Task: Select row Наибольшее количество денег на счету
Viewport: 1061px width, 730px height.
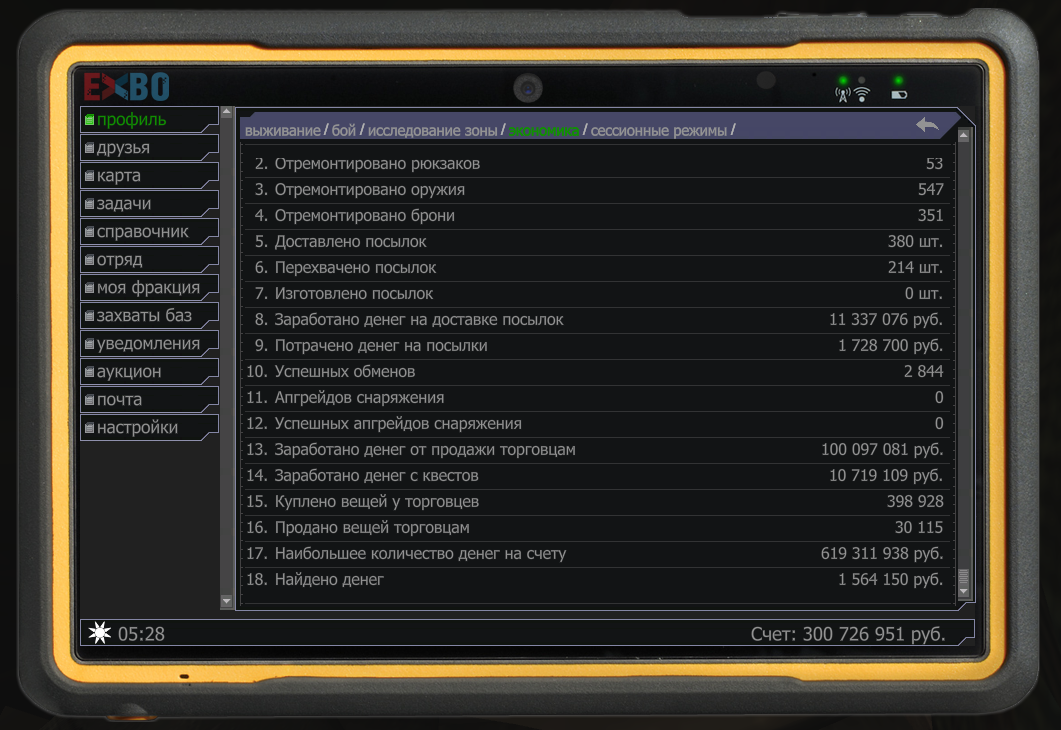Action: pyautogui.click(x=596, y=553)
